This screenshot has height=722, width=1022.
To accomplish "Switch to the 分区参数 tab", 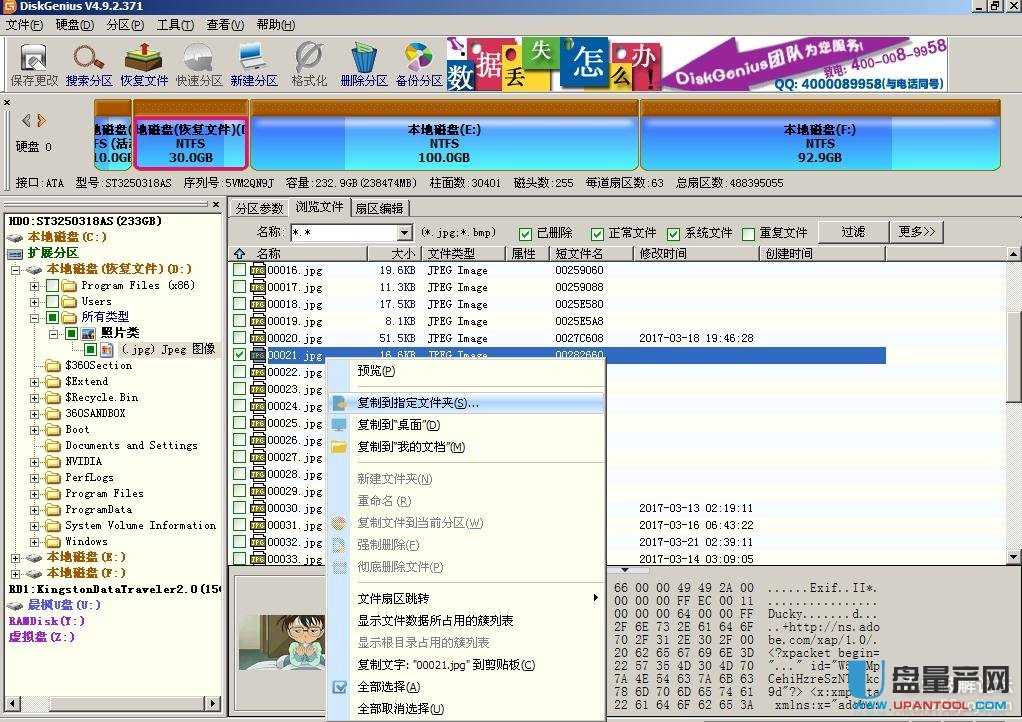I will [259, 208].
